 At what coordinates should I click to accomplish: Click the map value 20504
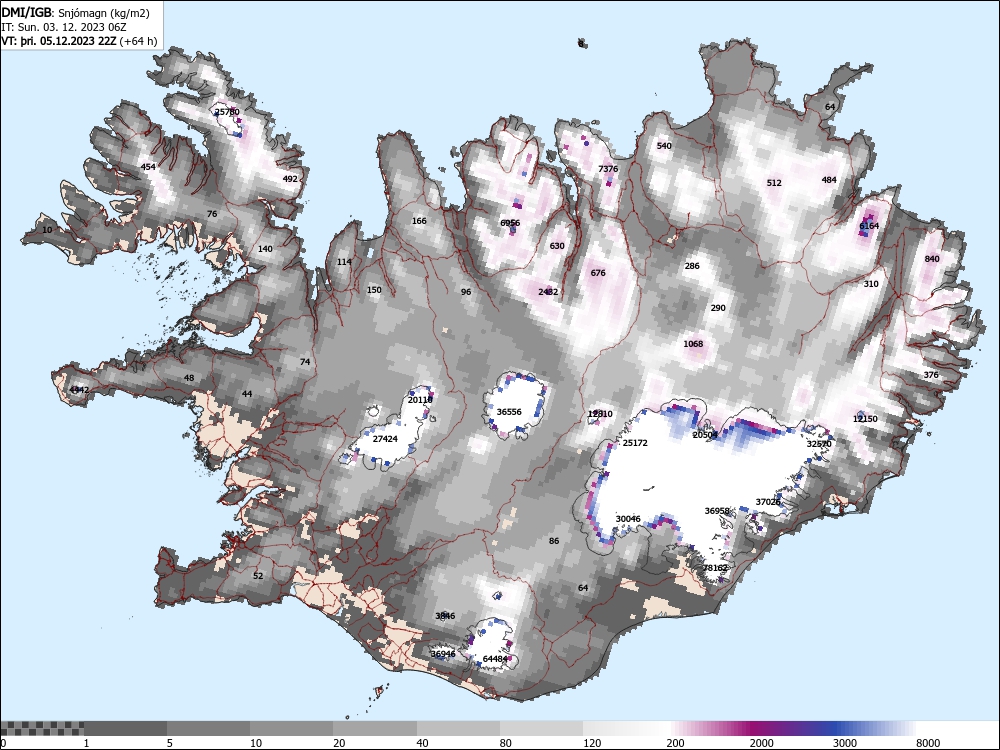click(705, 435)
